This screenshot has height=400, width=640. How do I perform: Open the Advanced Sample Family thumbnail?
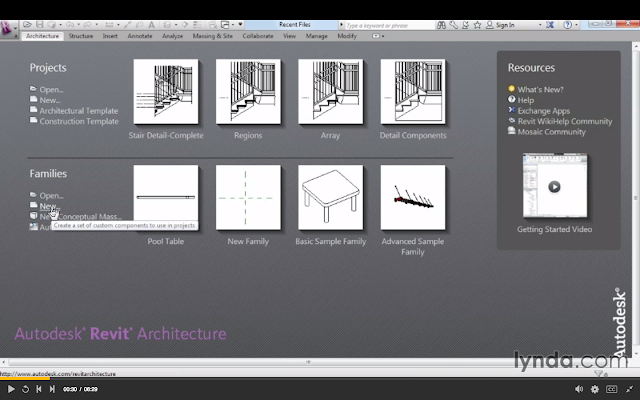point(413,197)
